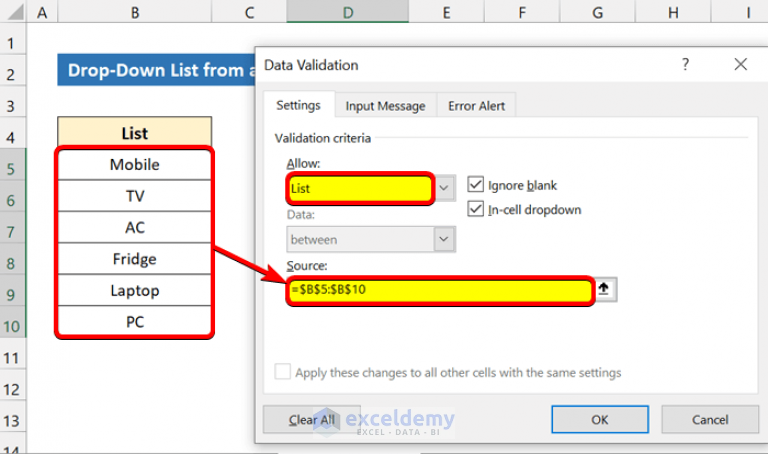Select column E header
This screenshot has width=768, height=454.
pos(447,12)
